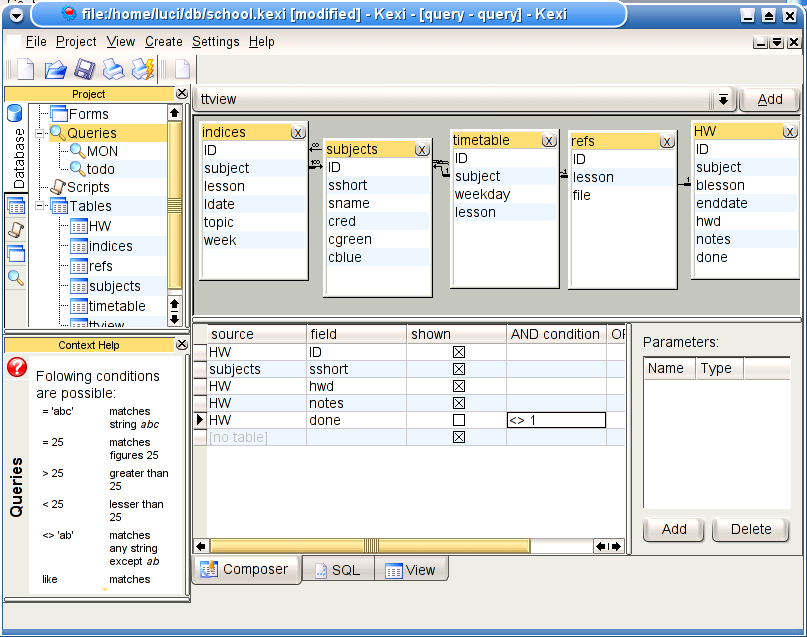The width and height of the screenshot is (807, 637).
Task: Click the Scripts scroll icon in sidebar
Action: [x=16, y=230]
